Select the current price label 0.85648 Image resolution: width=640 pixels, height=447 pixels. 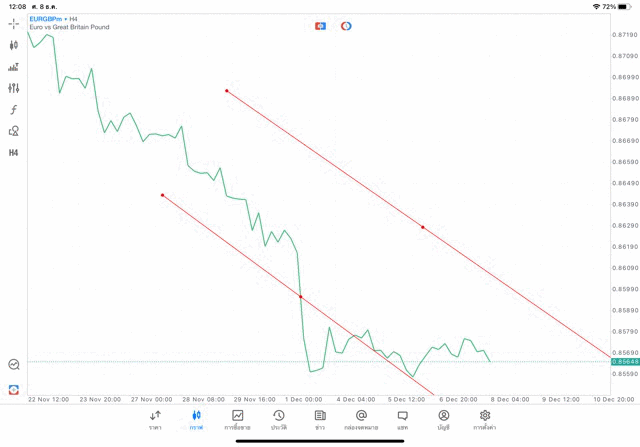point(621,362)
